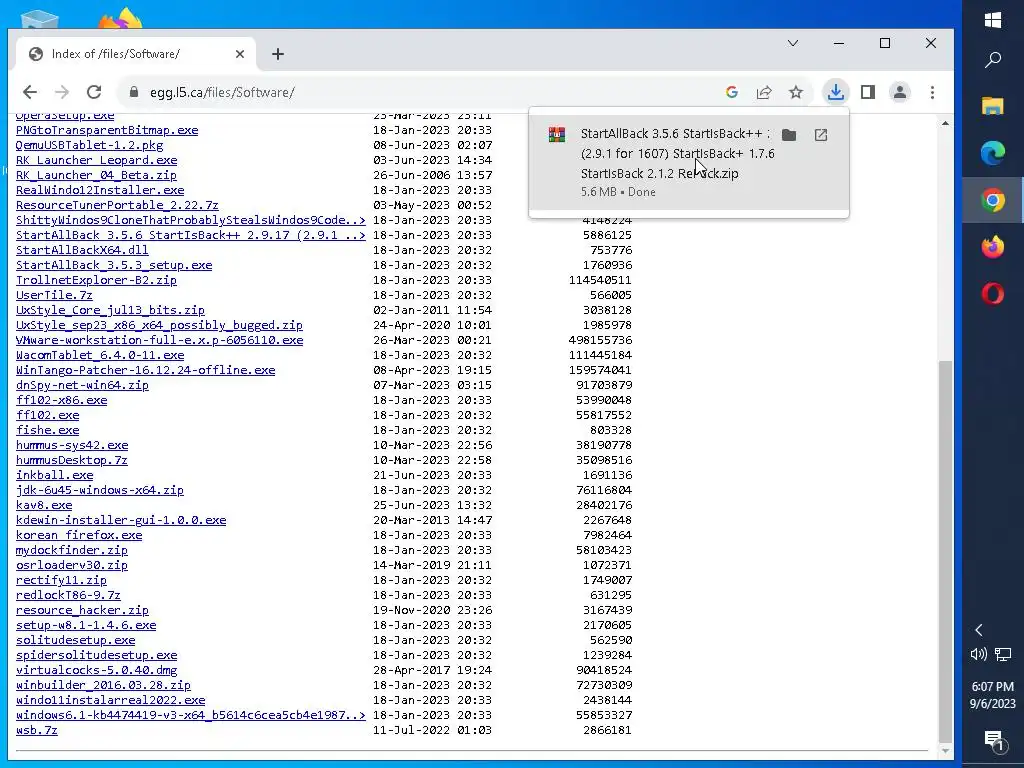Click the Google icon in address bar

tap(731, 92)
